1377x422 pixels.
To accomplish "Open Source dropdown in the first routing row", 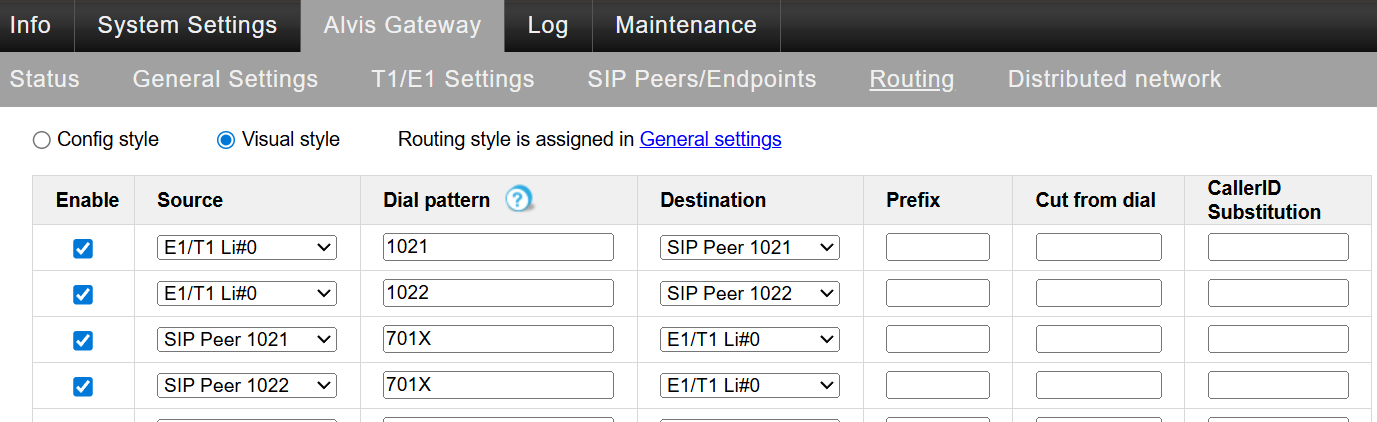I will (x=247, y=247).
